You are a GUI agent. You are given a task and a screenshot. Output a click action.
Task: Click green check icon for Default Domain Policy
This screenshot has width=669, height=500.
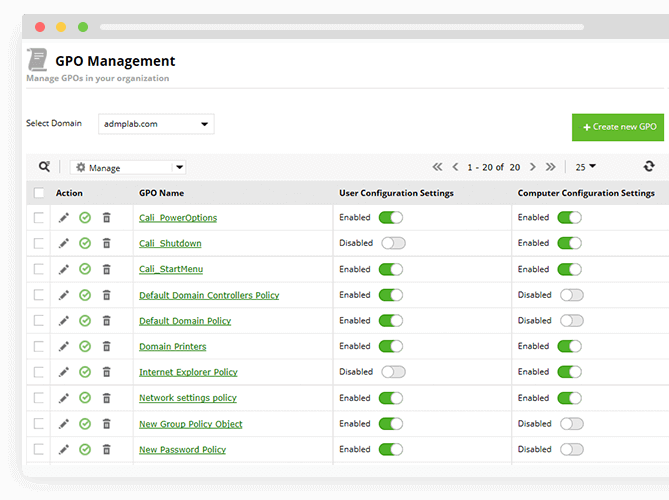pos(85,320)
